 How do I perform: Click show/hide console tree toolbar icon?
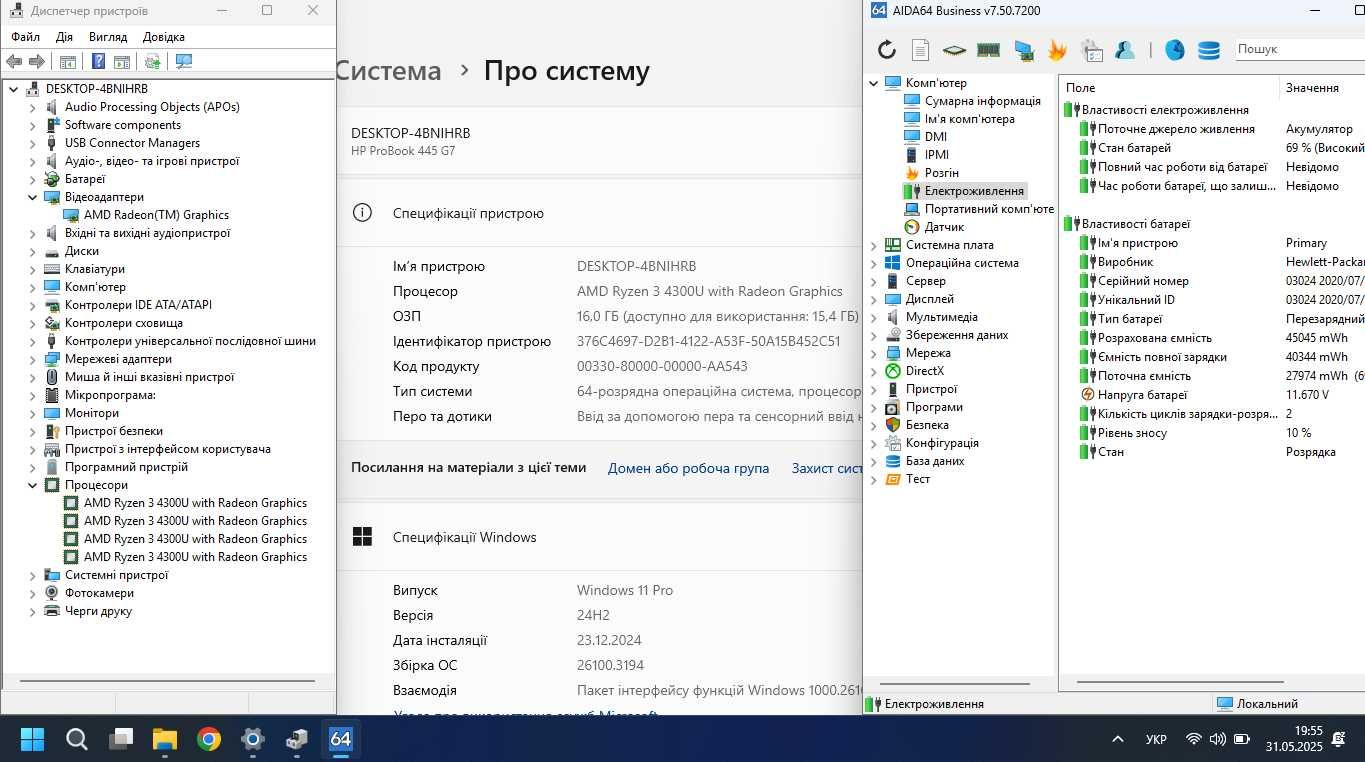click(68, 62)
